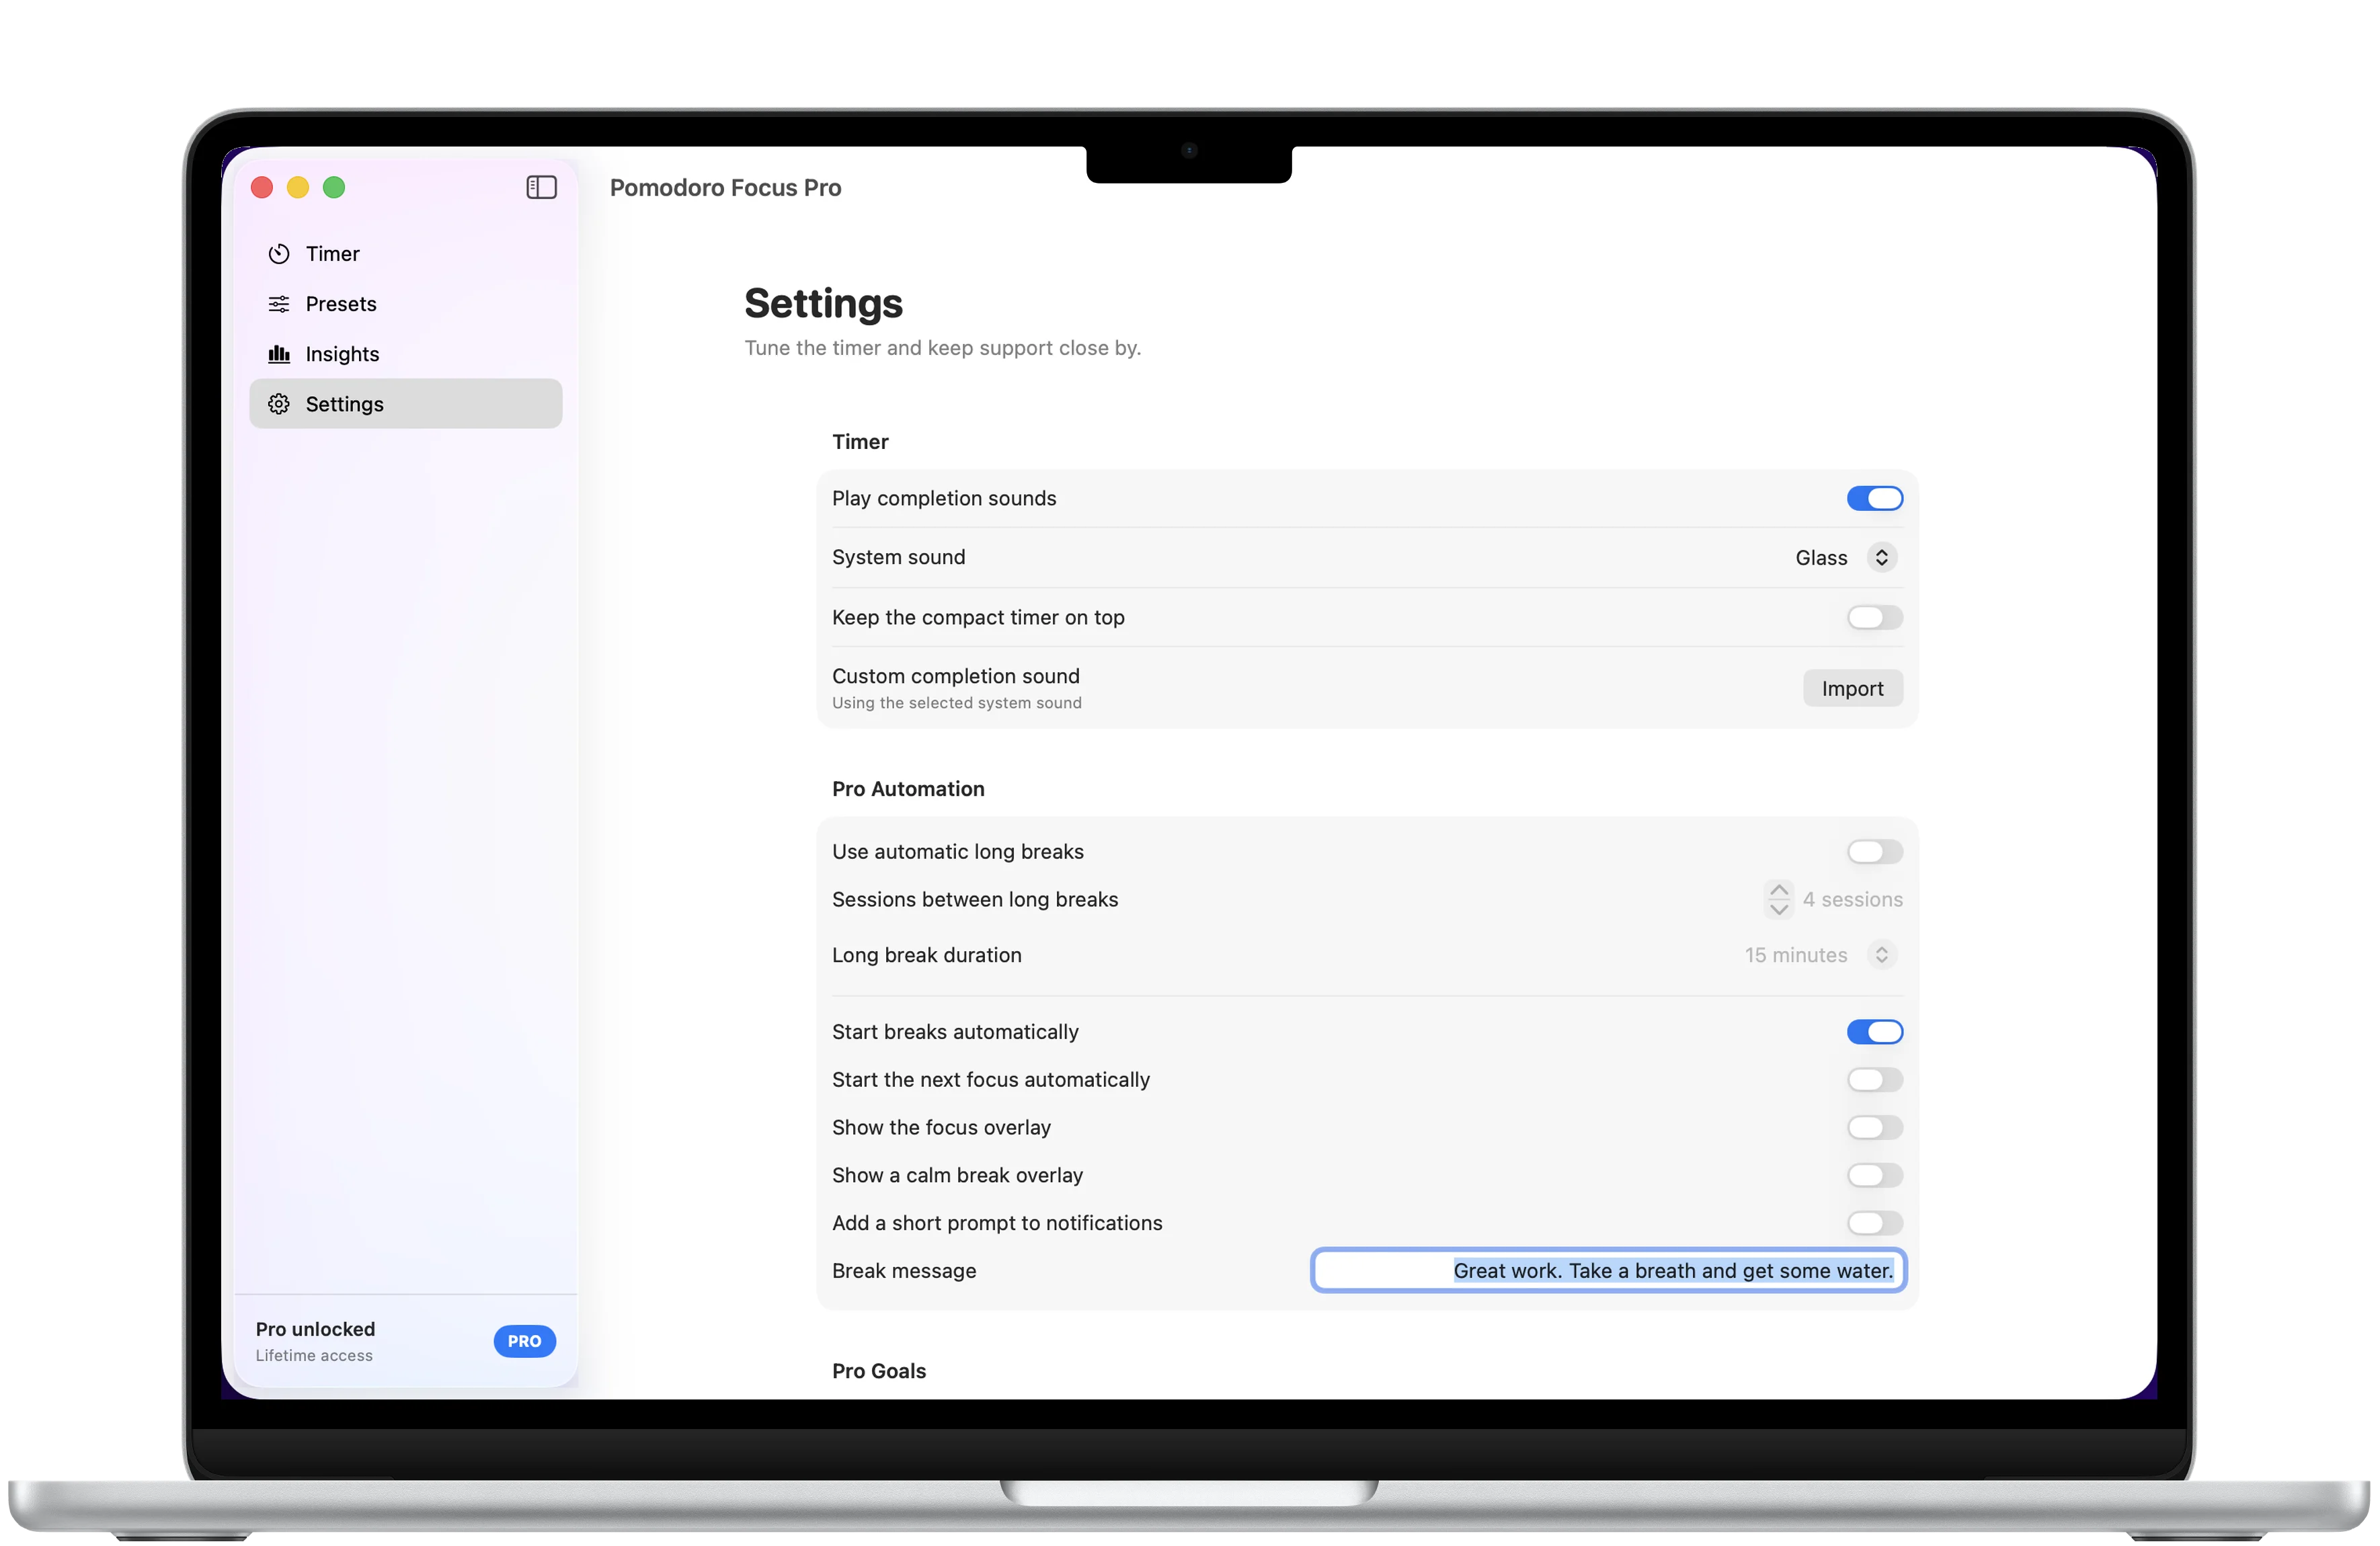Viewport: 2380px width, 1546px height.
Task: Close the window with the red button
Action: (x=262, y=187)
